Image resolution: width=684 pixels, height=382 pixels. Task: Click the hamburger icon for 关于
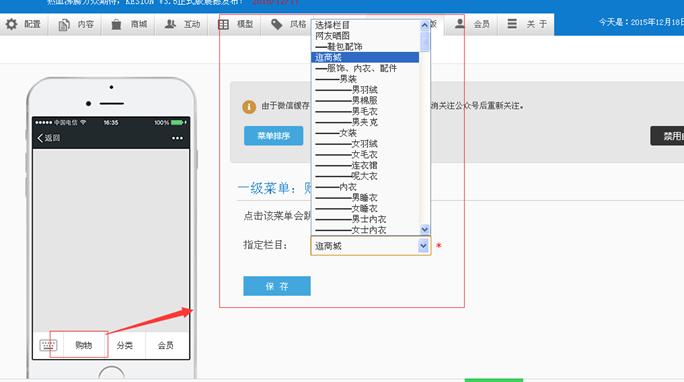point(512,24)
